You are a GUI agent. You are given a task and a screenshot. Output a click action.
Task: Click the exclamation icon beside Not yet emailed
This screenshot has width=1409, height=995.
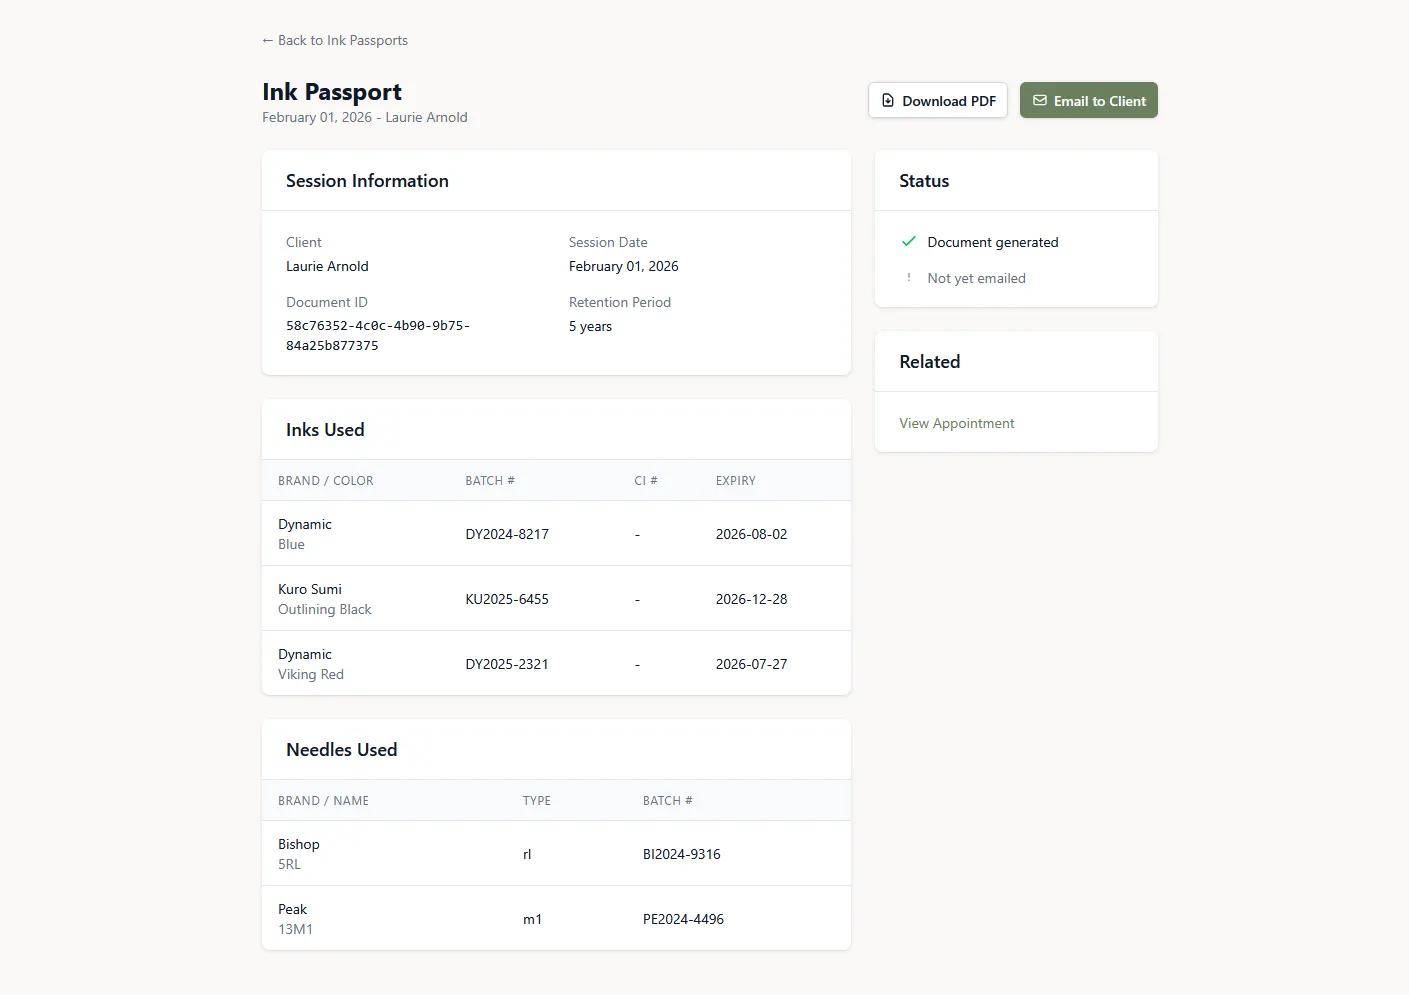pyautogui.click(x=909, y=278)
